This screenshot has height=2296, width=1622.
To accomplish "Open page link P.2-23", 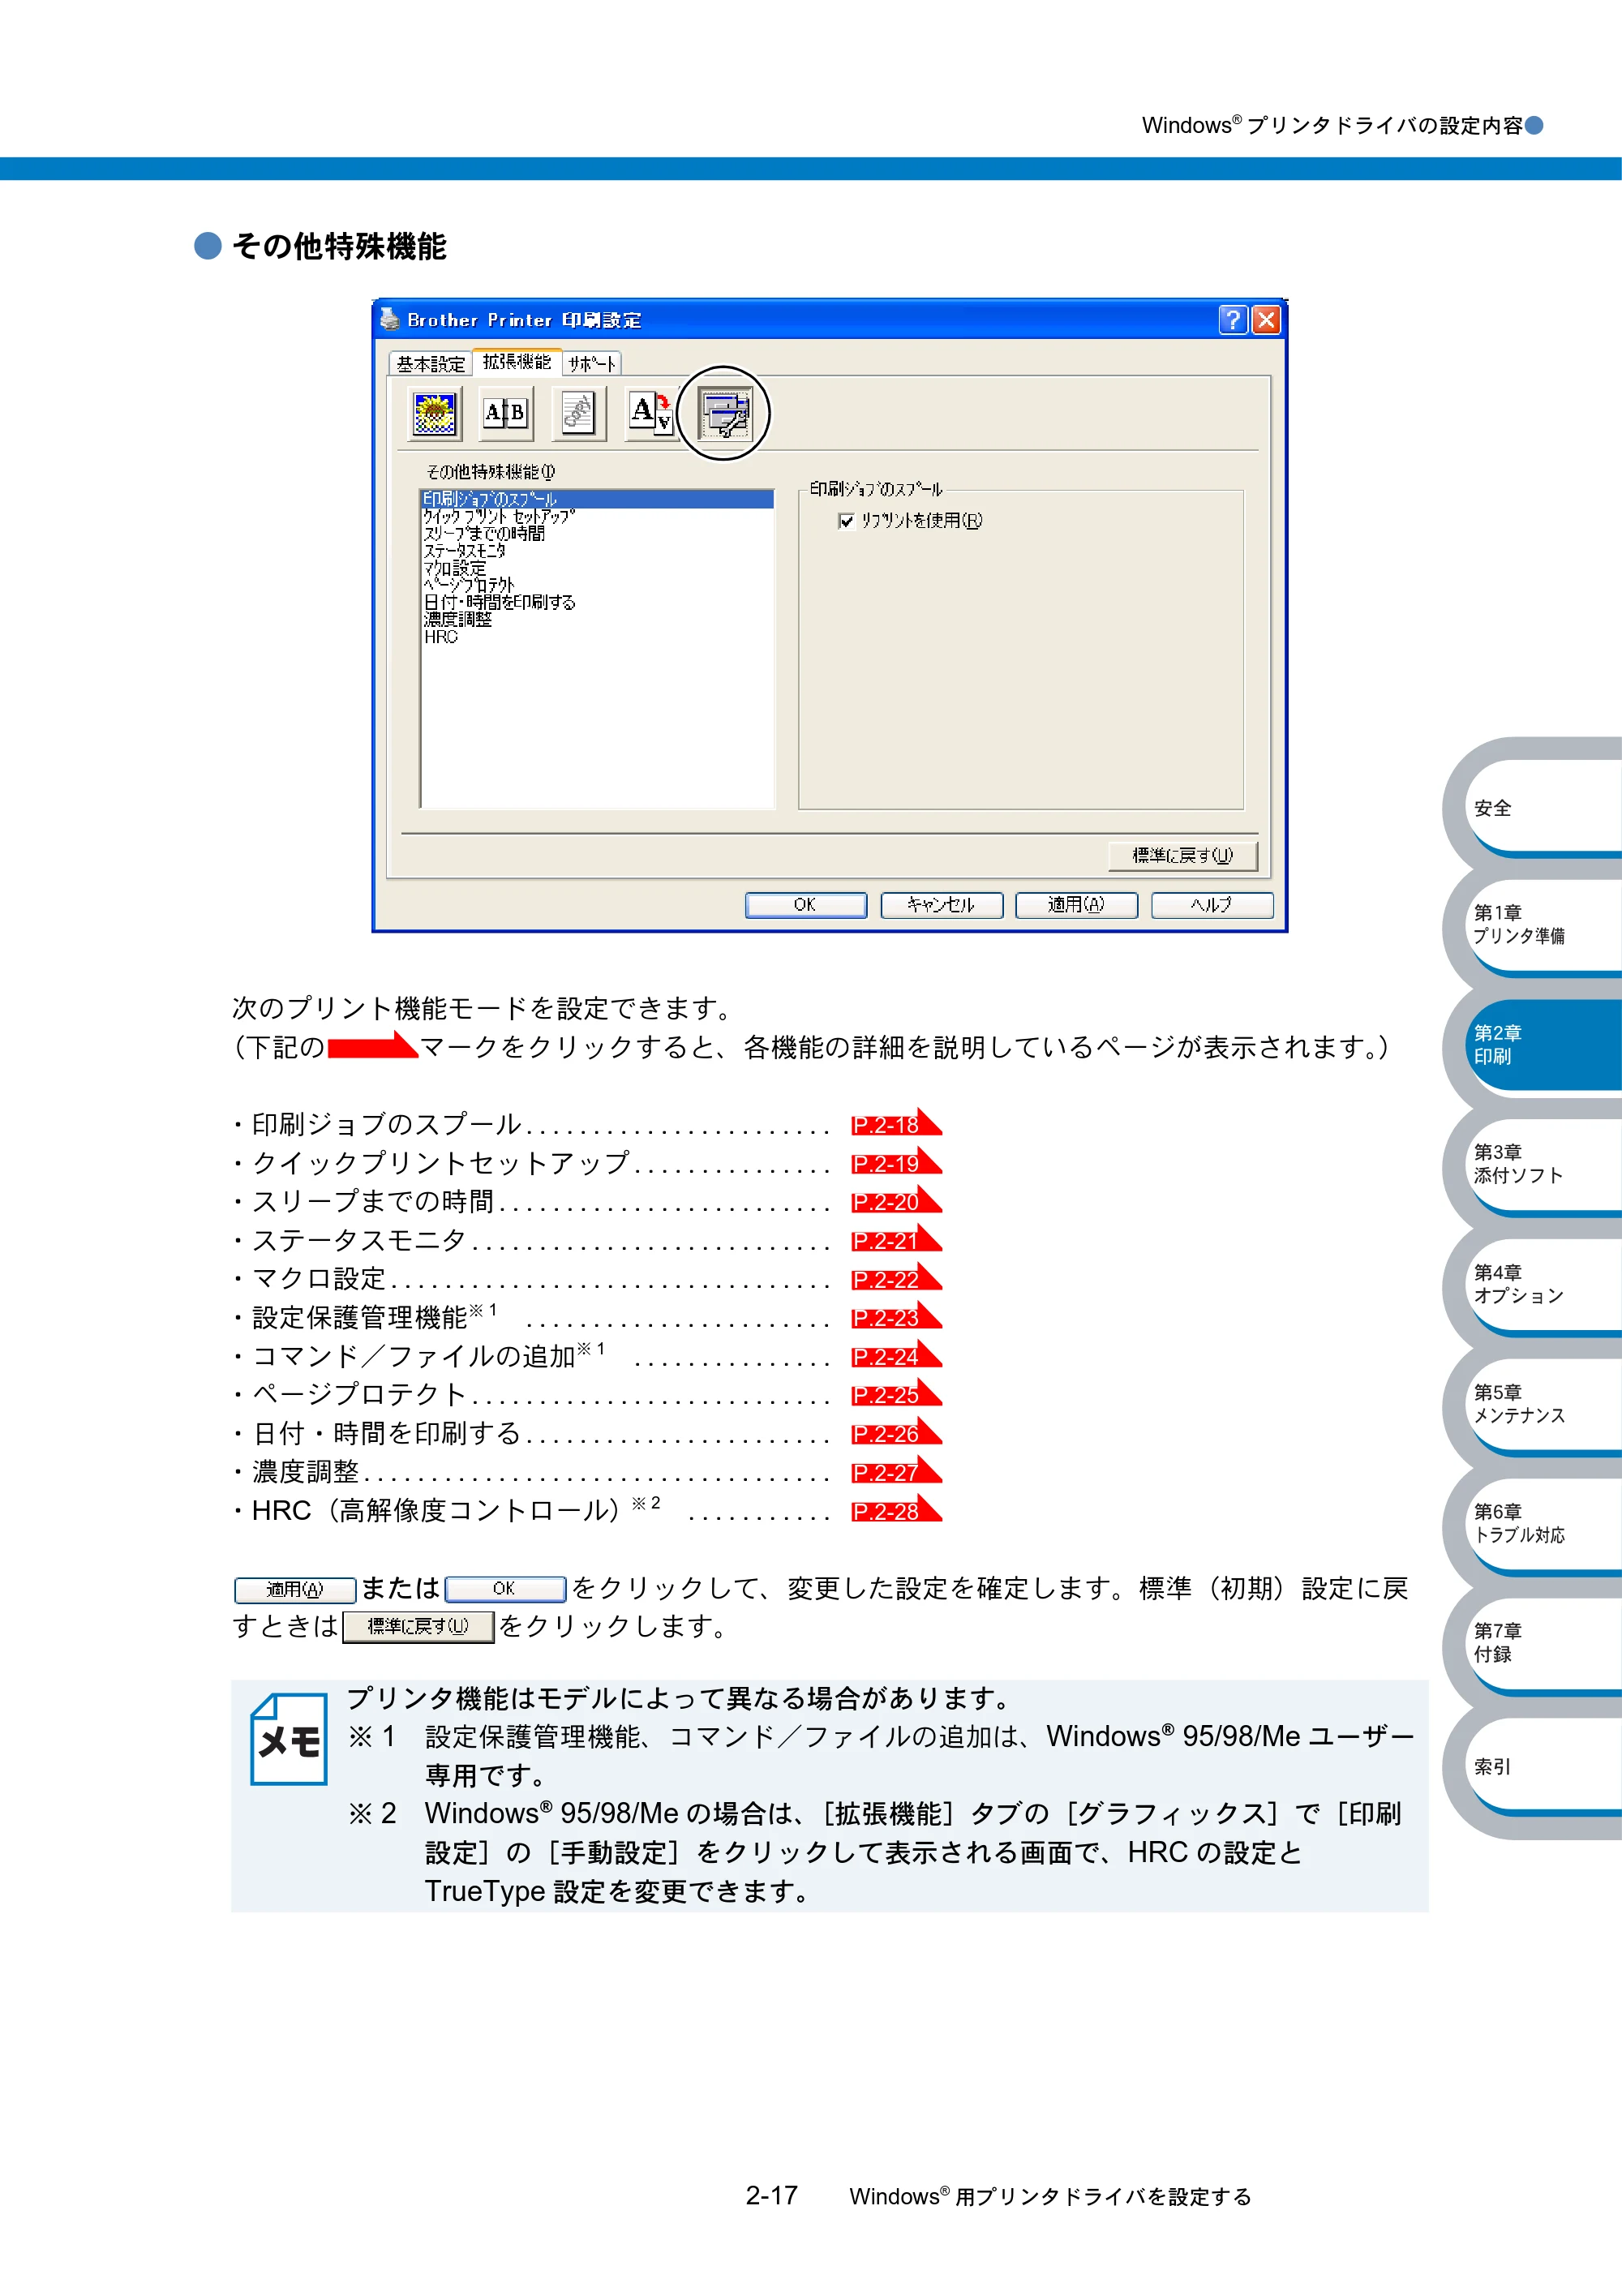I will 896,1317.
